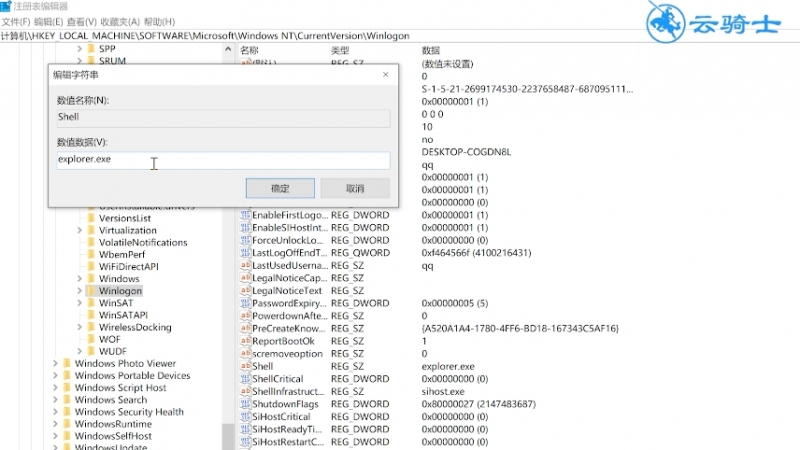Click the EnableFirstLogo... DWORD value icon
Viewport: 800px width, 450px height.
(x=245, y=215)
